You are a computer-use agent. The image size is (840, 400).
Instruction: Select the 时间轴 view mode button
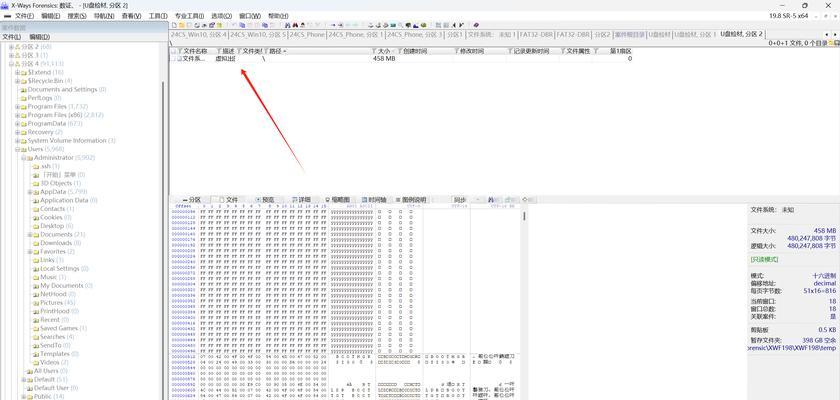pyautogui.click(x=374, y=200)
